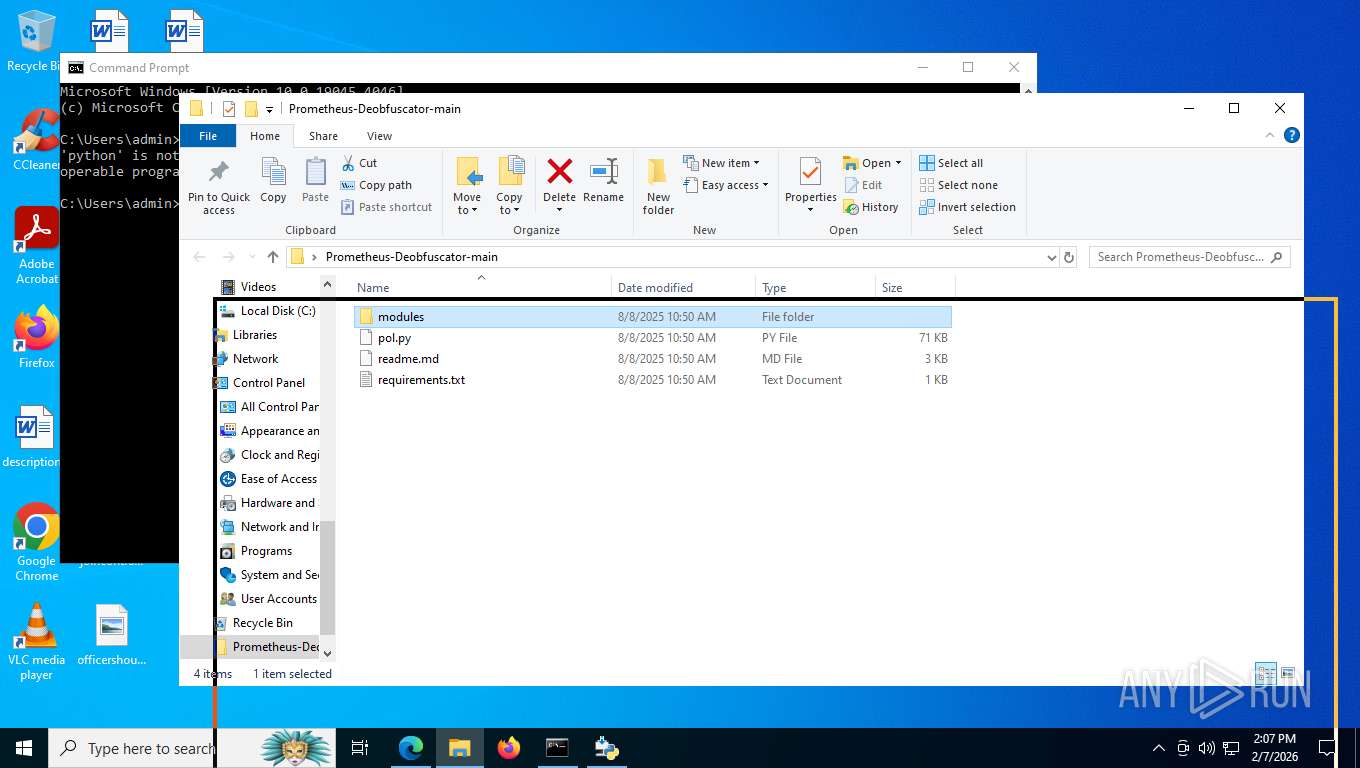Image resolution: width=1360 pixels, height=768 pixels.
Task: Select Local Disk (C:) in navigation pane
Action: pyautogui.click(x=268, y=311)
